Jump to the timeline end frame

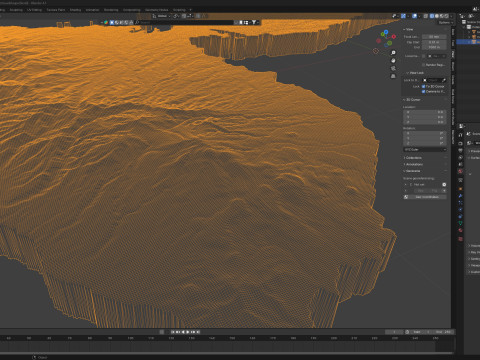[x=198, y=332]
